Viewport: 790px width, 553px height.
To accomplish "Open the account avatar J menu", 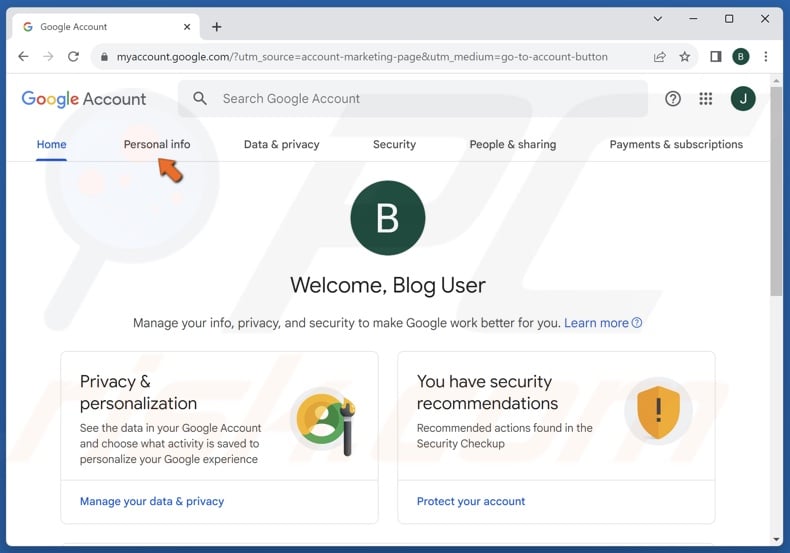I will [743, 99].
